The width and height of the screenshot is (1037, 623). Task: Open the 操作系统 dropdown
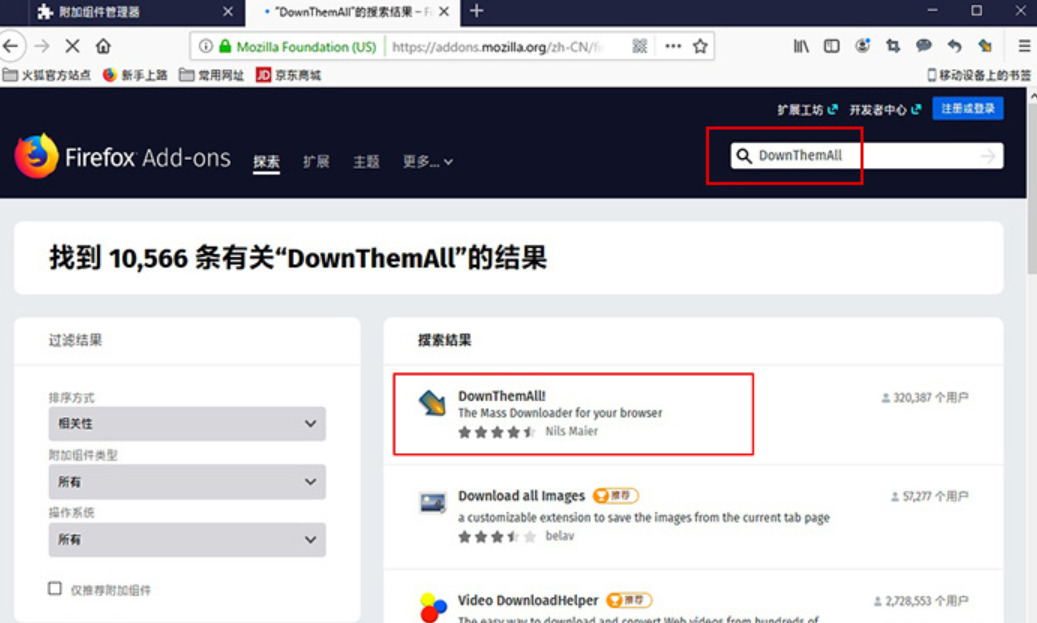(x=187, y=540)
